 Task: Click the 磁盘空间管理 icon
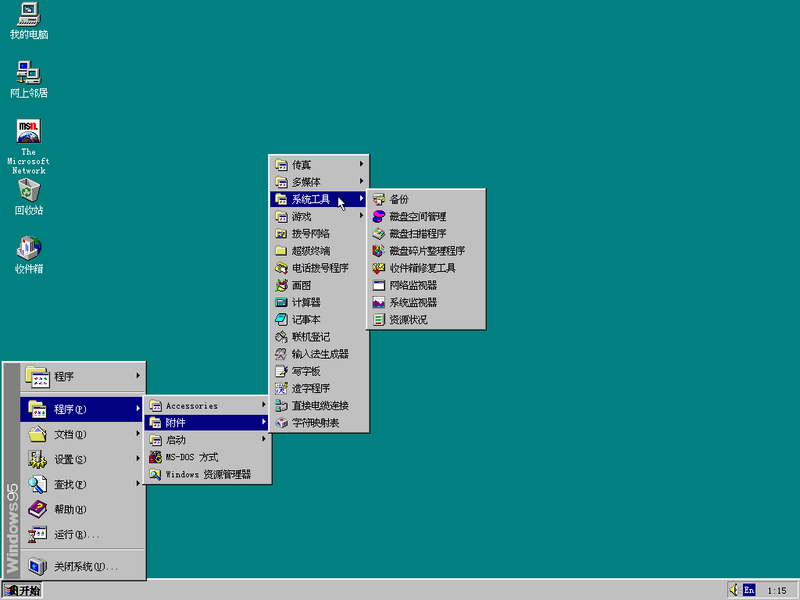[x=379, y=216]
